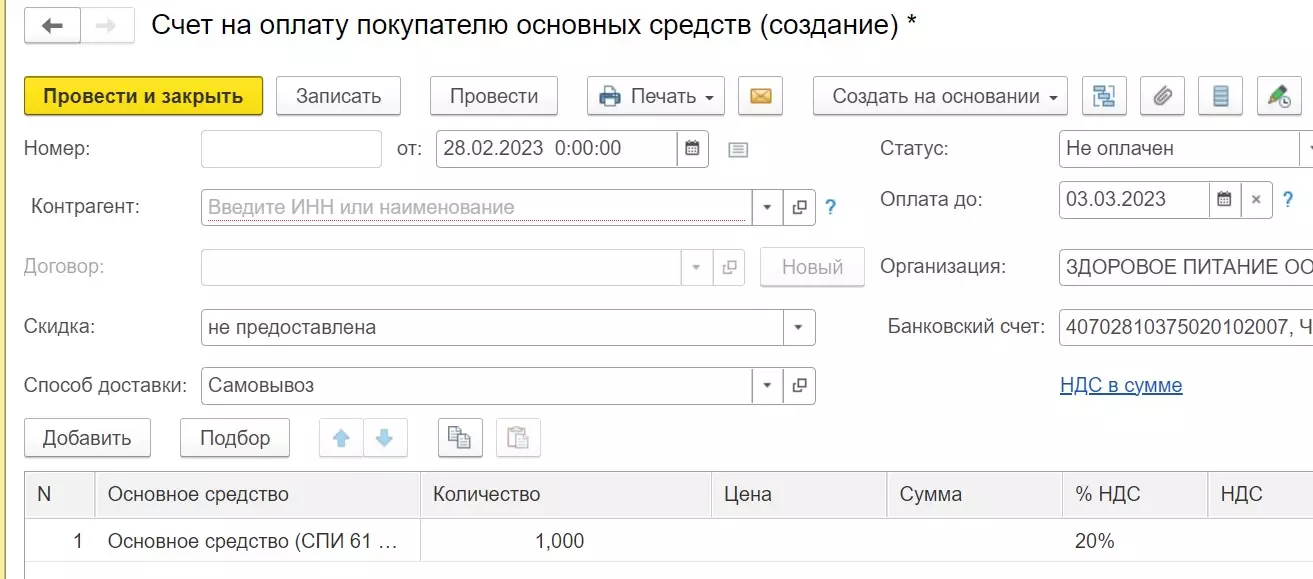Click the copy rows icon
Viewport: 1313px width, 579px height.
click(460, 438)
